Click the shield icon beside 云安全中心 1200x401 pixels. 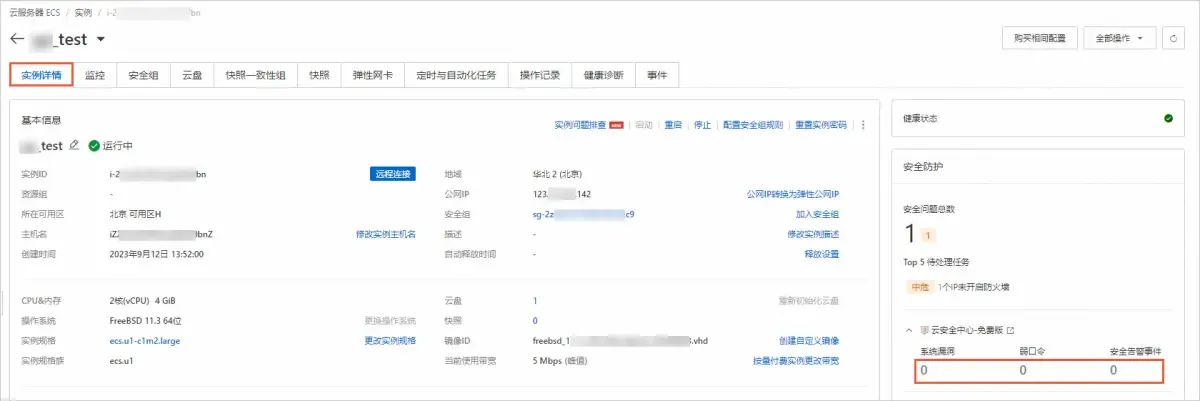click(x=923, y=330)
